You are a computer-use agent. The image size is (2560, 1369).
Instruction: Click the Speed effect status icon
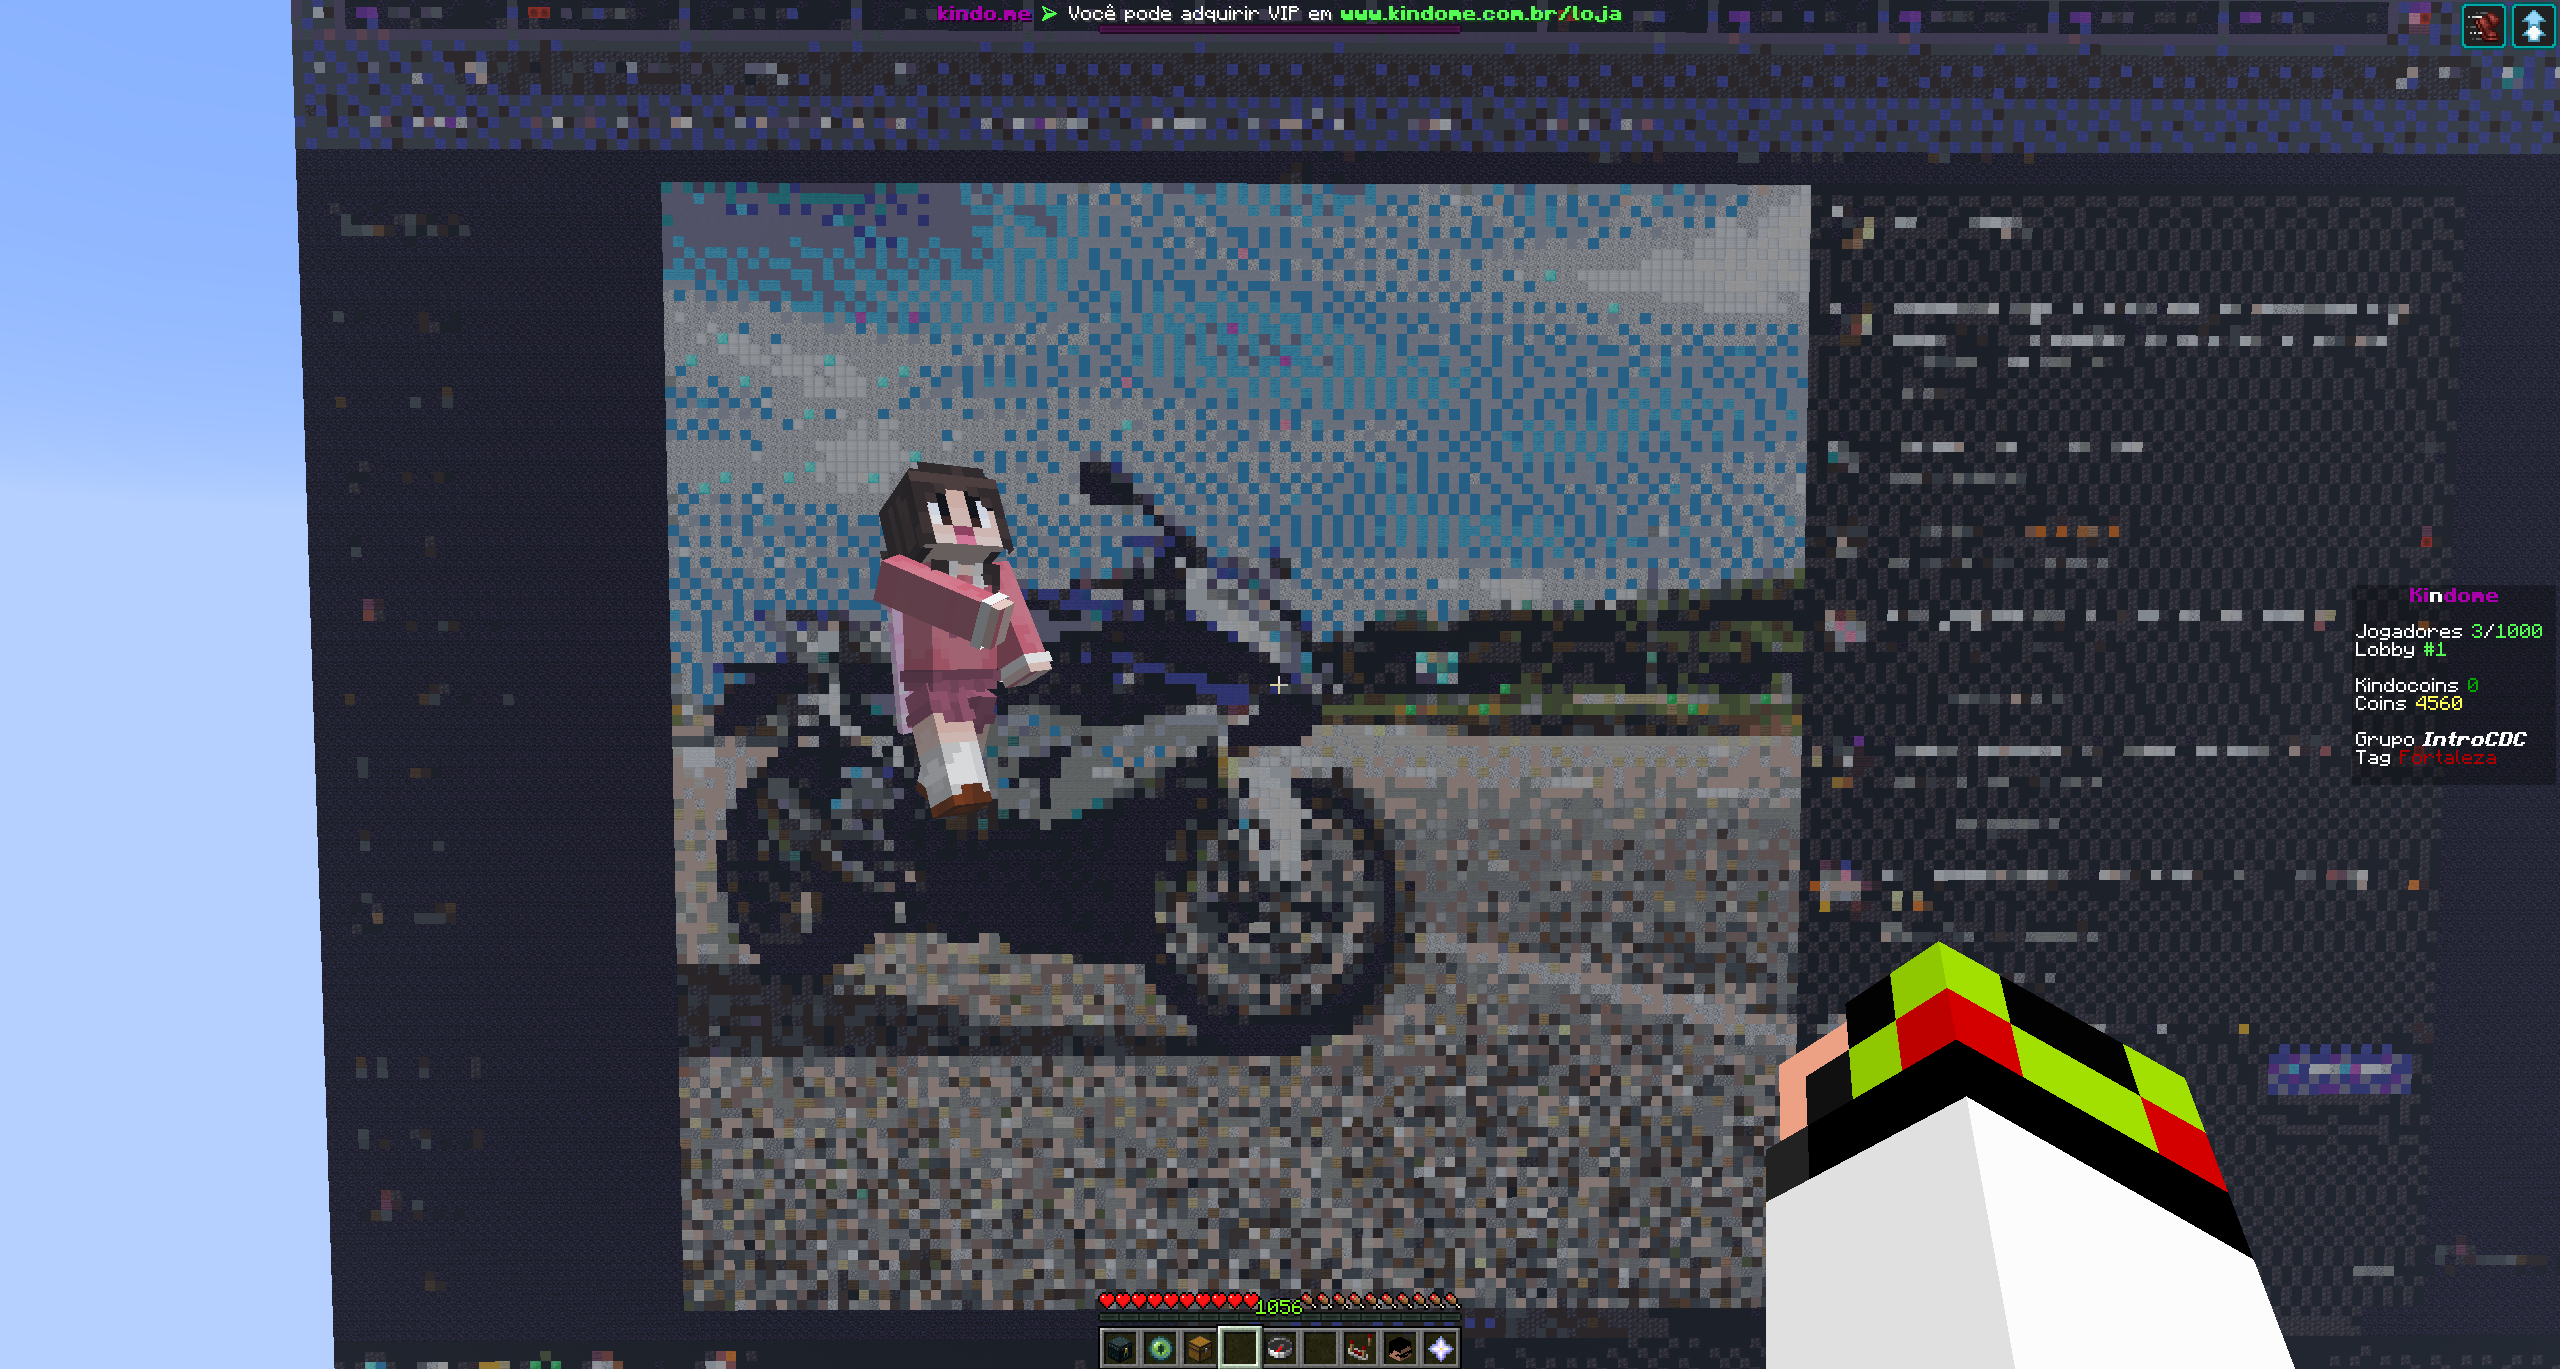point(2483,26)
